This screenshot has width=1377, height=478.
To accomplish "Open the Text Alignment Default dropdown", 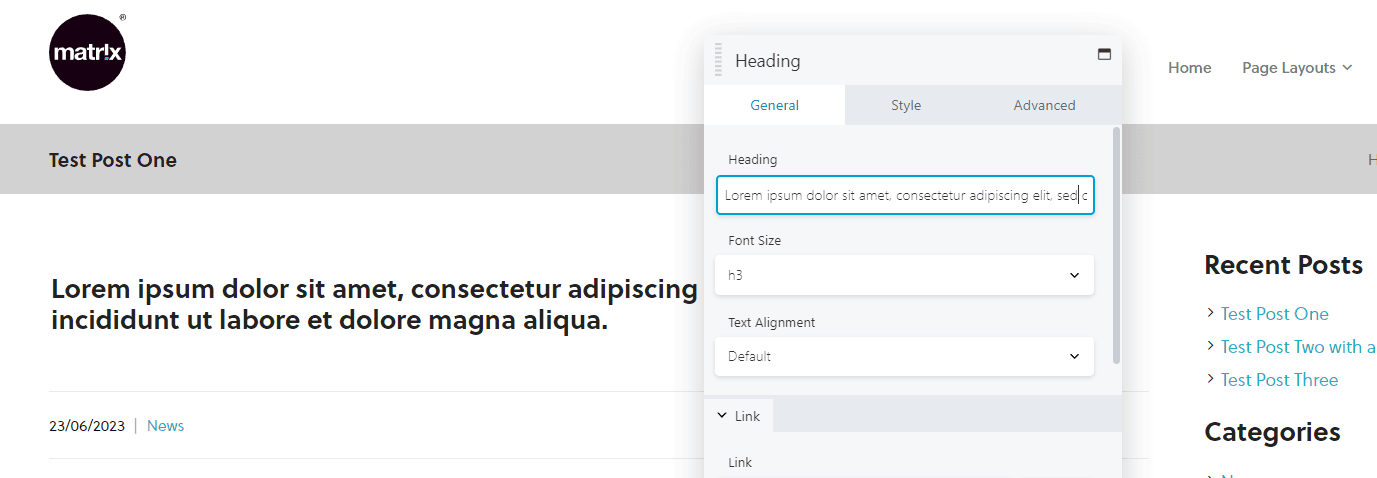I will point(904,356).
